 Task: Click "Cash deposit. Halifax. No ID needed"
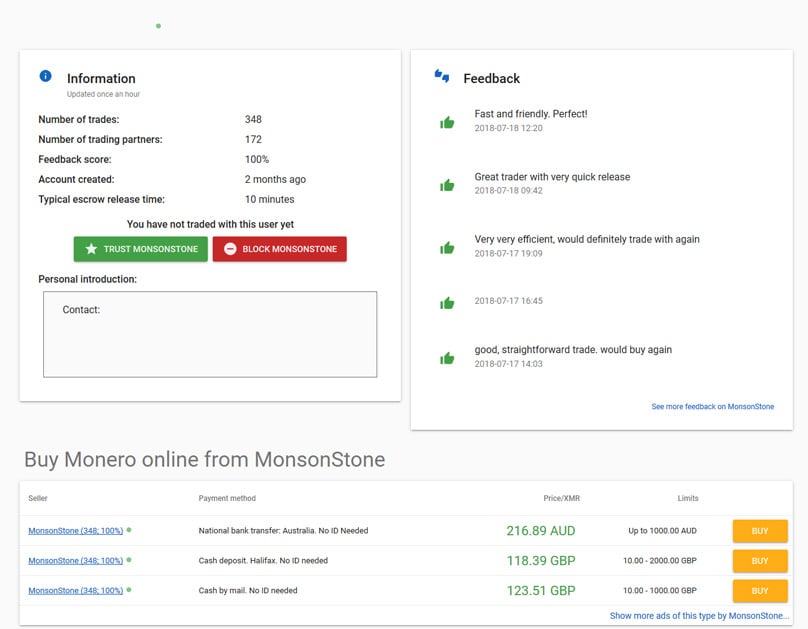pyautogui.click(x=263, y=560)
